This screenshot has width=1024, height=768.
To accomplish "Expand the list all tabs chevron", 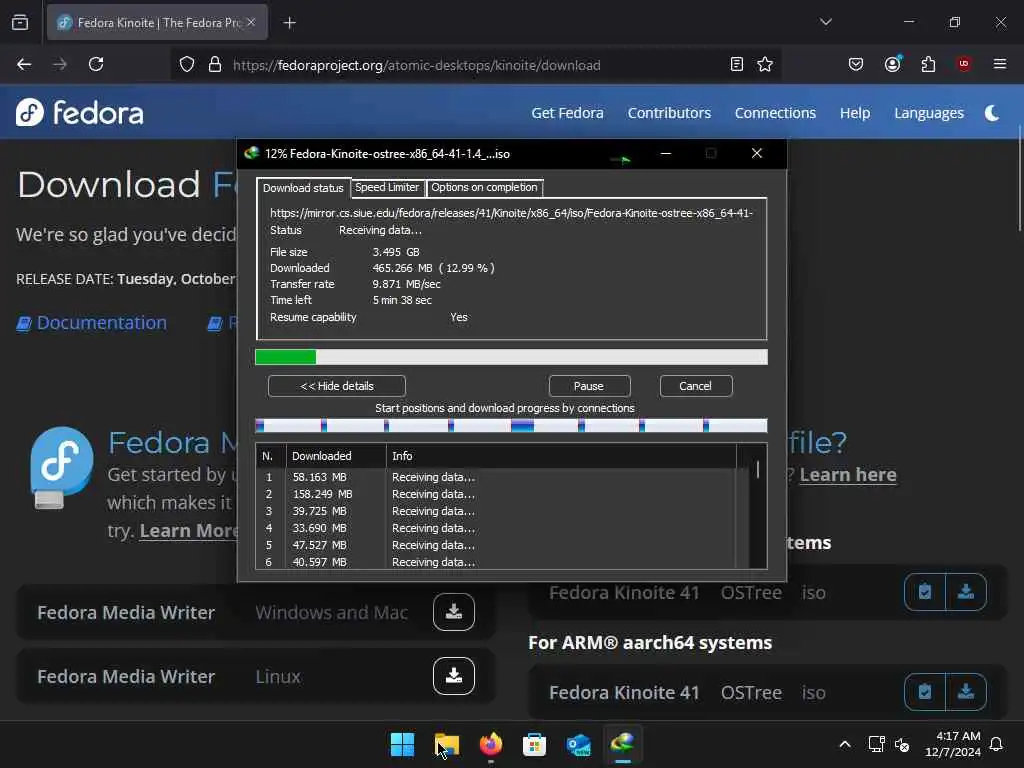I will 825,22.
